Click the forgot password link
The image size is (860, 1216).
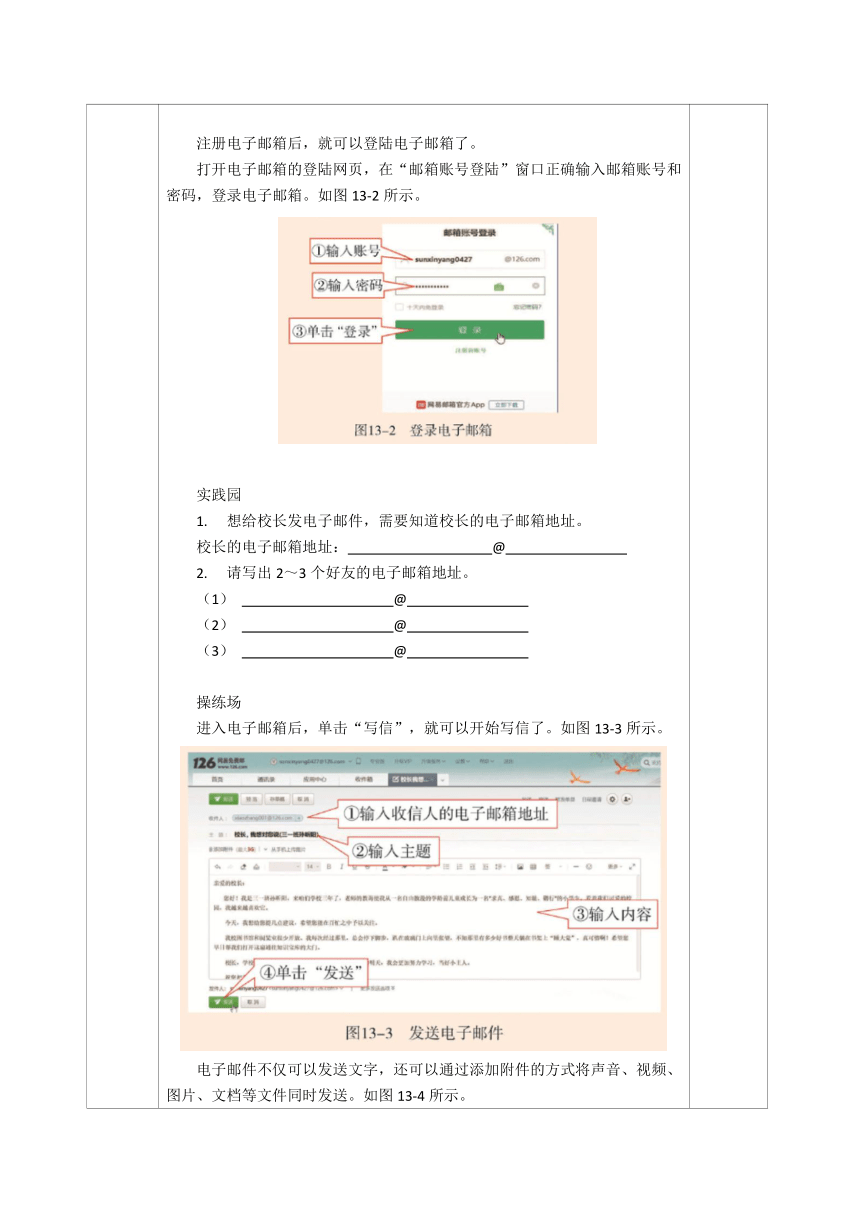pos(527,307)
